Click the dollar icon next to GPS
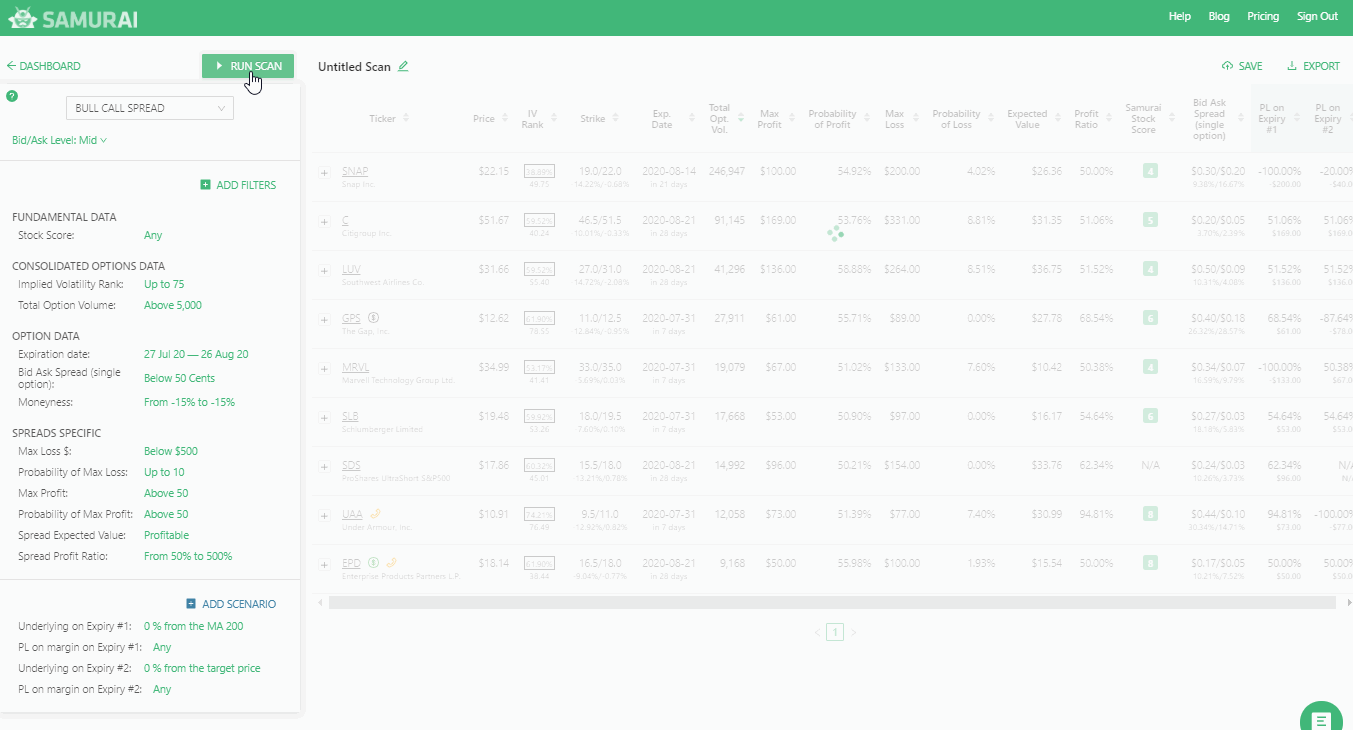This screenshot has width=1353, height=730. click(373, 318)
